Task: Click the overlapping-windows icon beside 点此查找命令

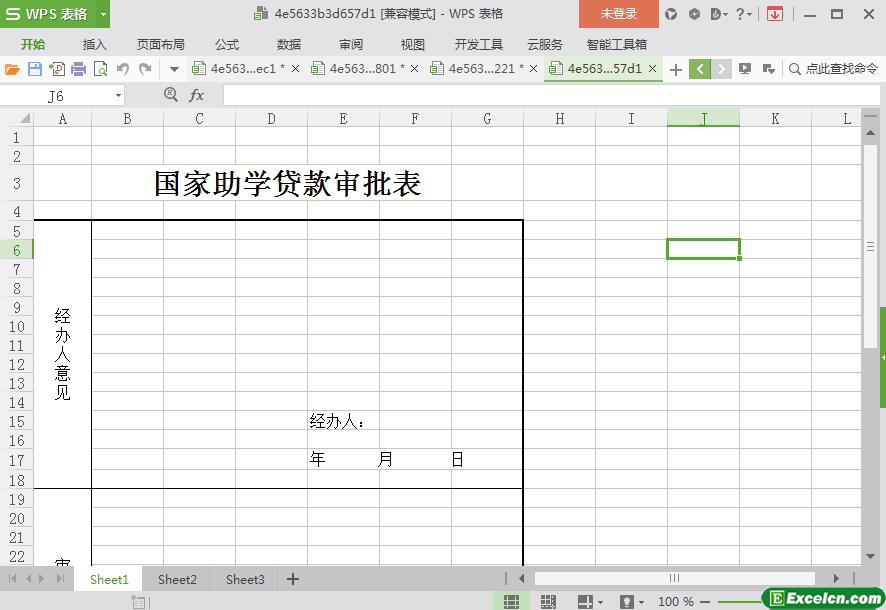Action: (x=768, y=69)
